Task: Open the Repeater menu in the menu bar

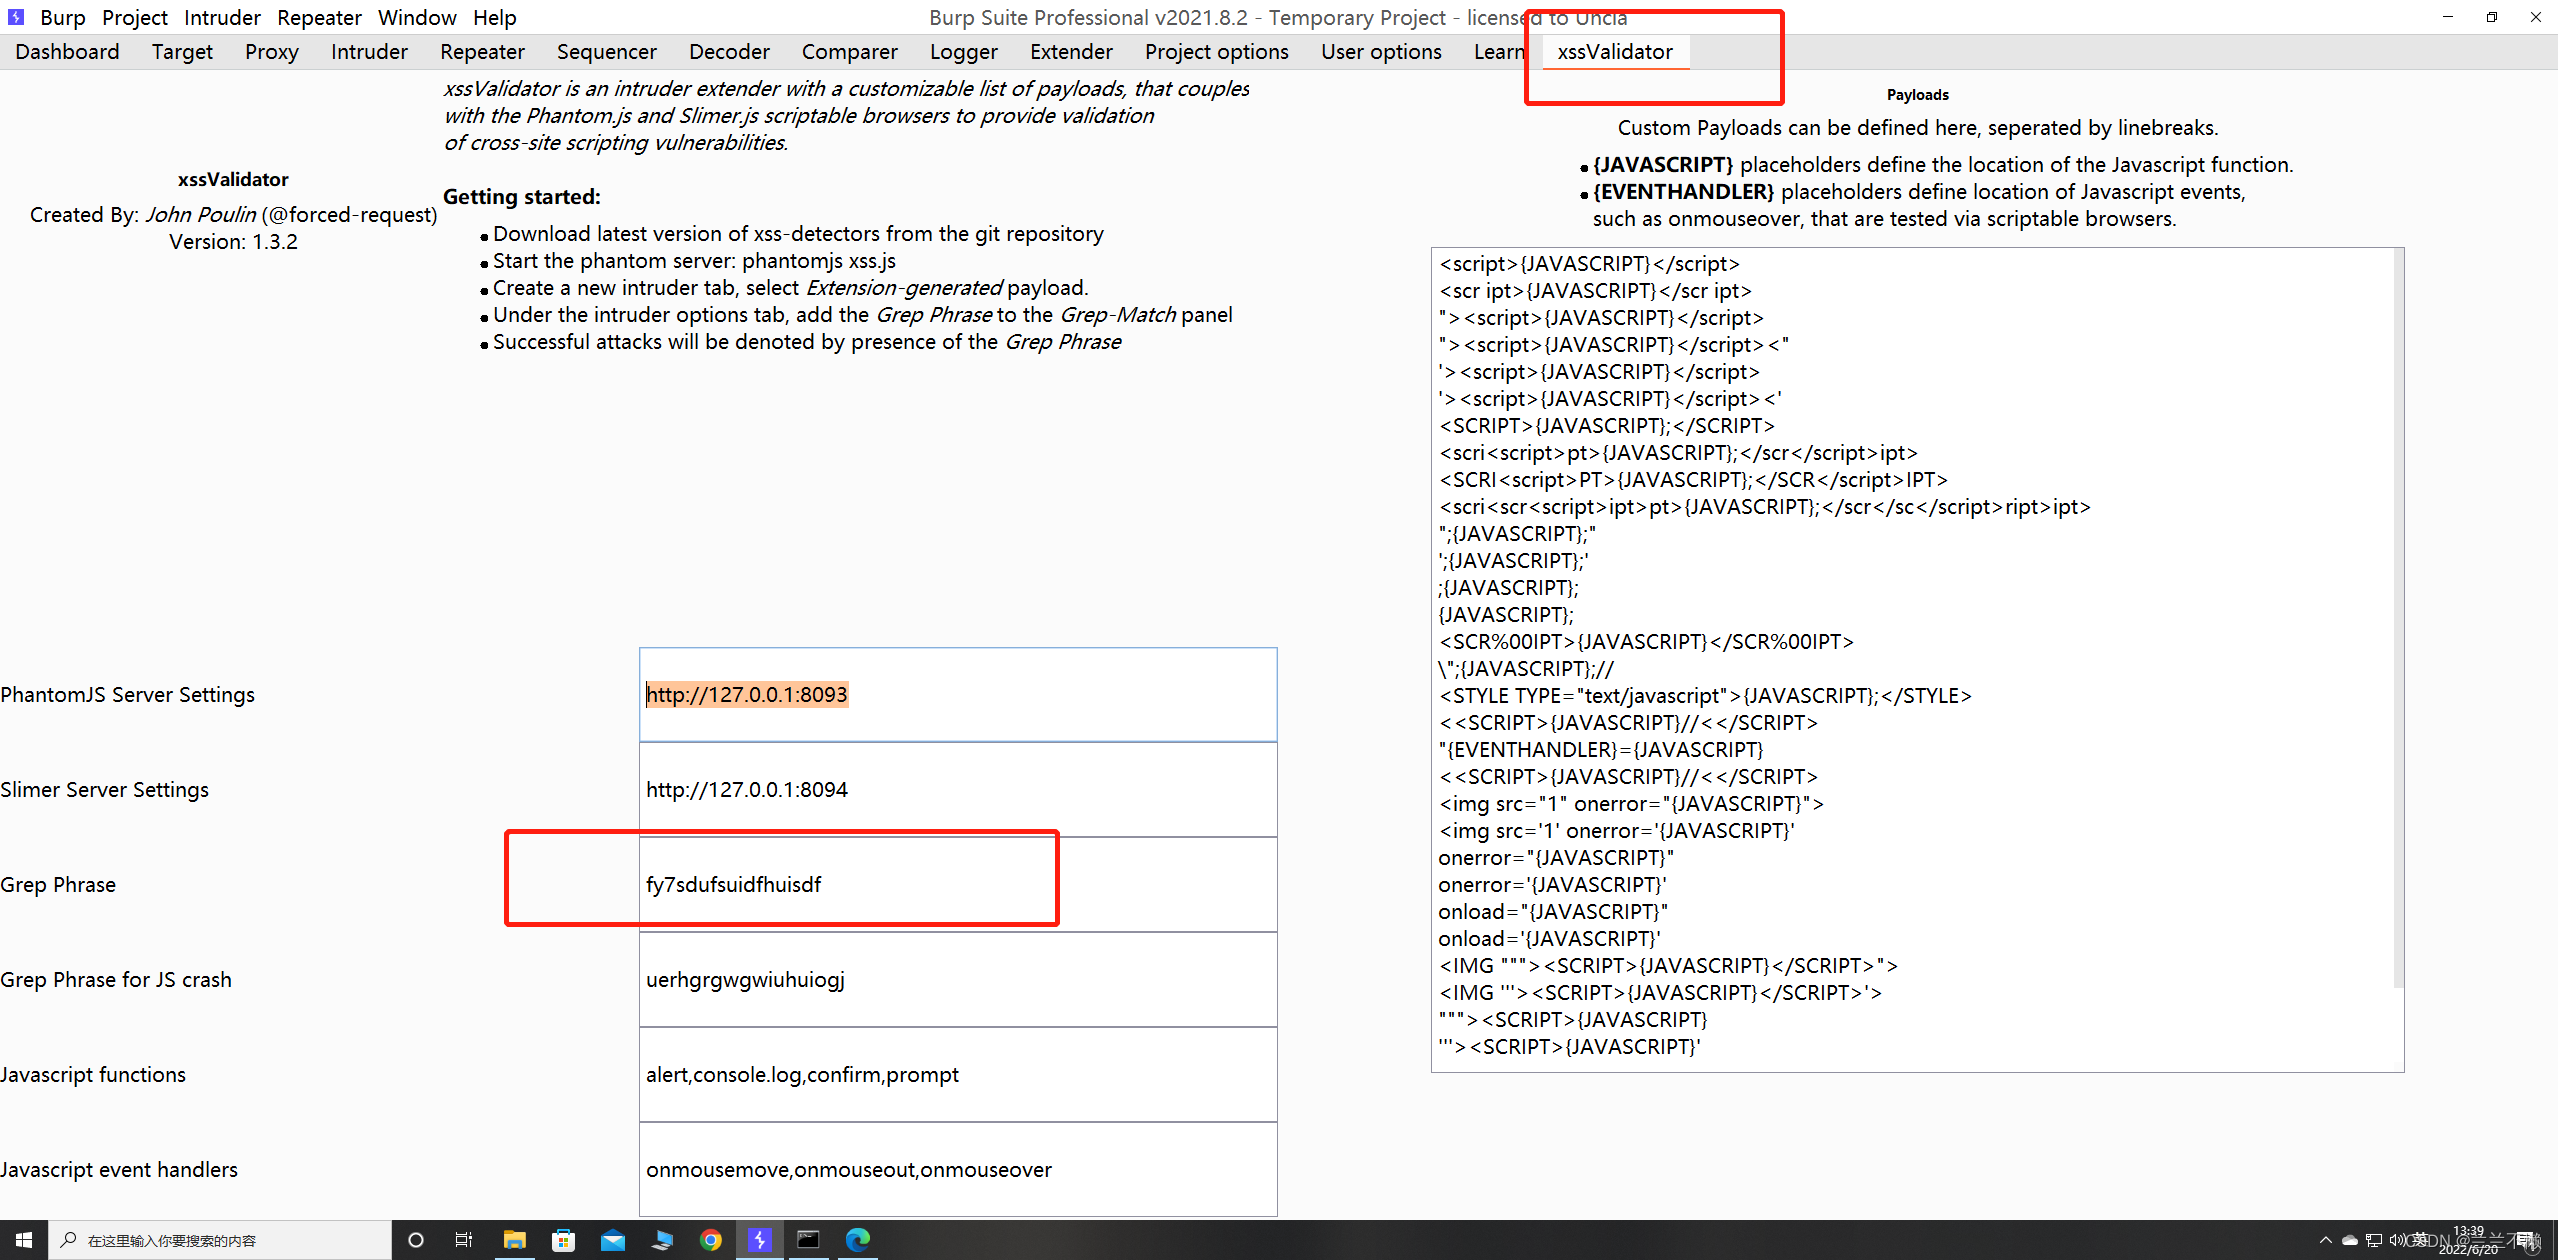Action: (x=319, y=17)
